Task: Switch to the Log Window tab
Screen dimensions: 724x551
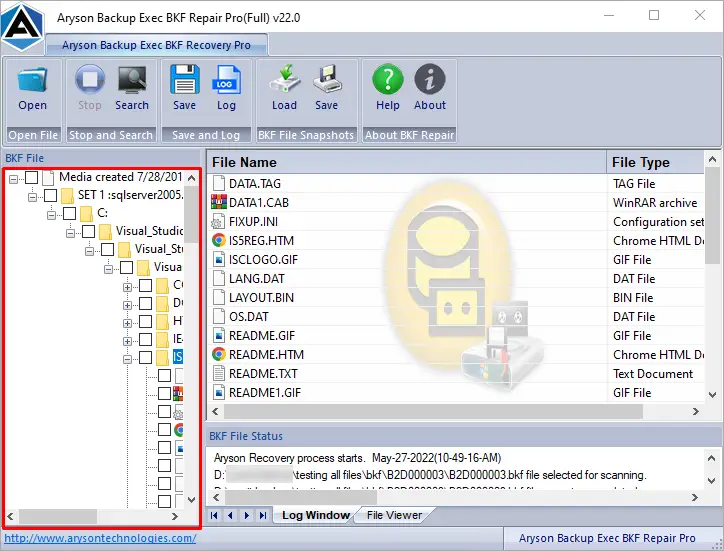Action: 316,515
